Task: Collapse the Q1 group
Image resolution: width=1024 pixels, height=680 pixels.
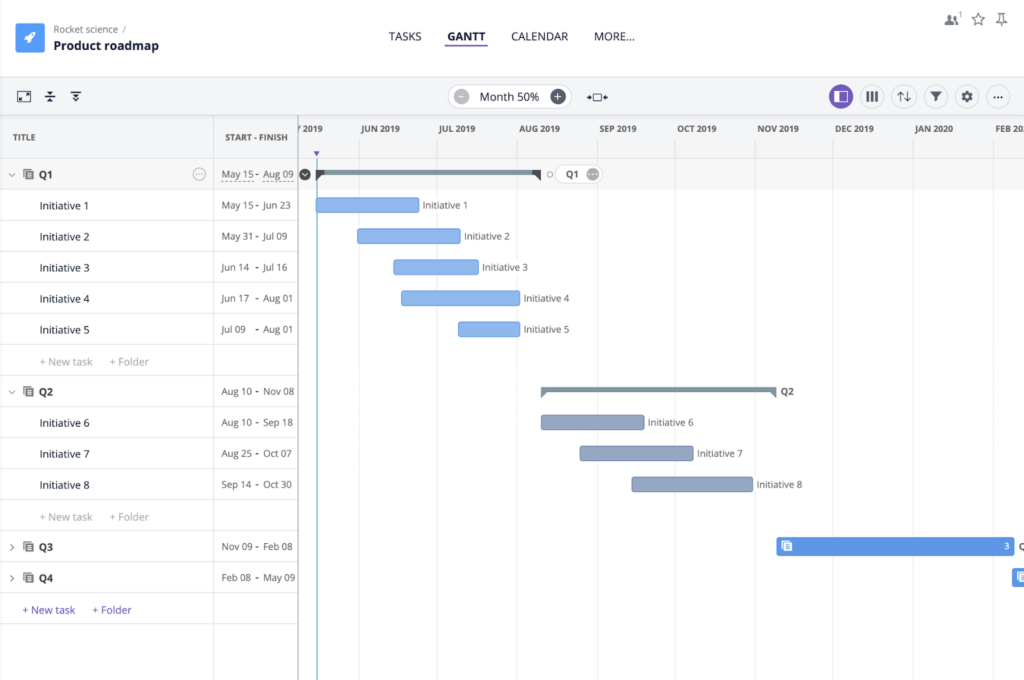Action: pos(11,173)
